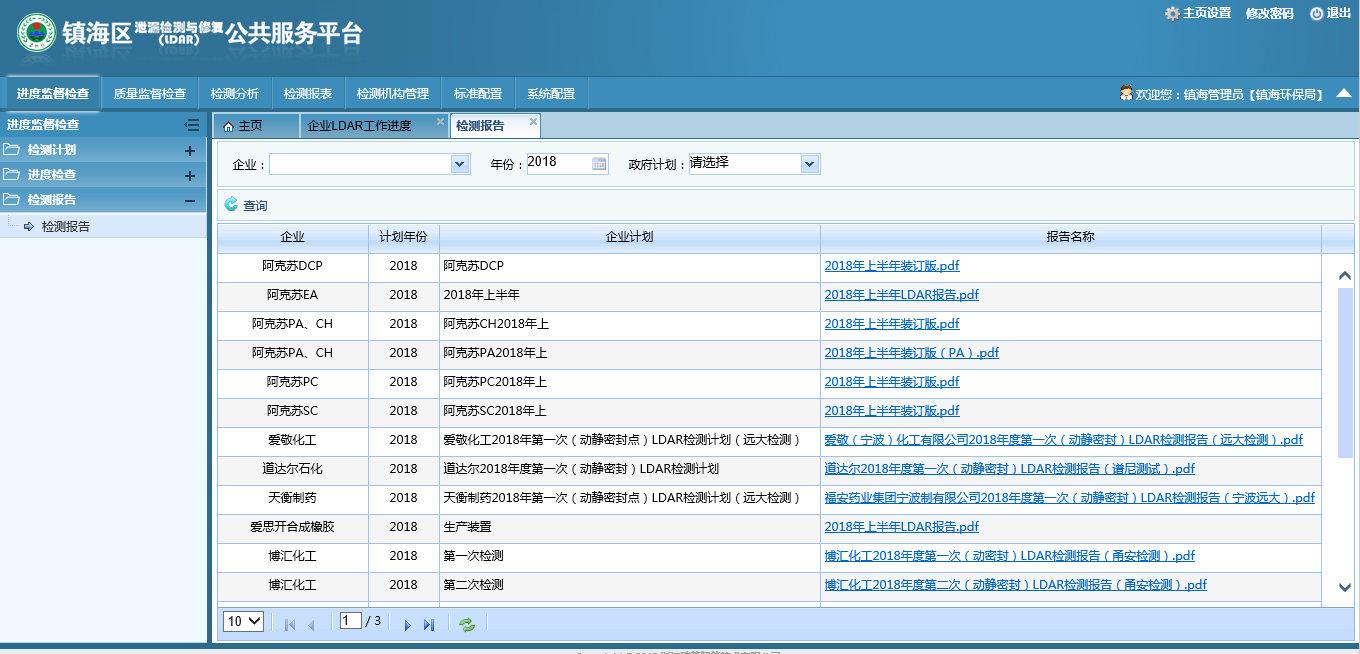This screenshot has height=654, width=1360.
Task: Open the 标准配置 menu
Action: coord(478,94)
